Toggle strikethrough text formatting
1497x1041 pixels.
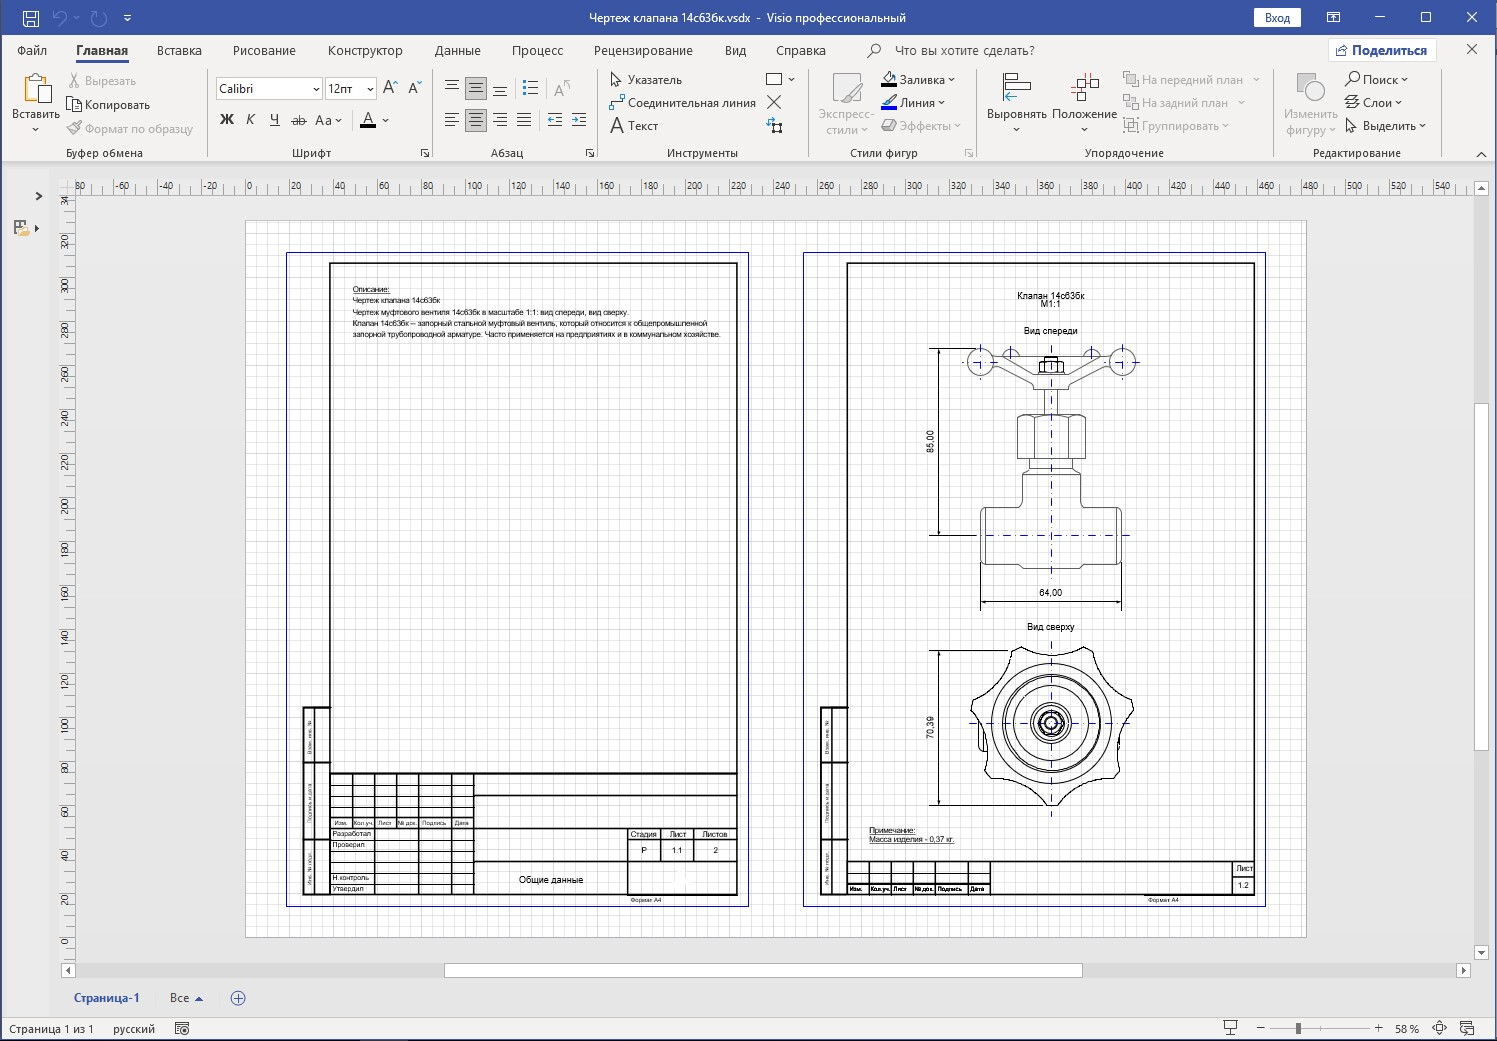[298, 120]
